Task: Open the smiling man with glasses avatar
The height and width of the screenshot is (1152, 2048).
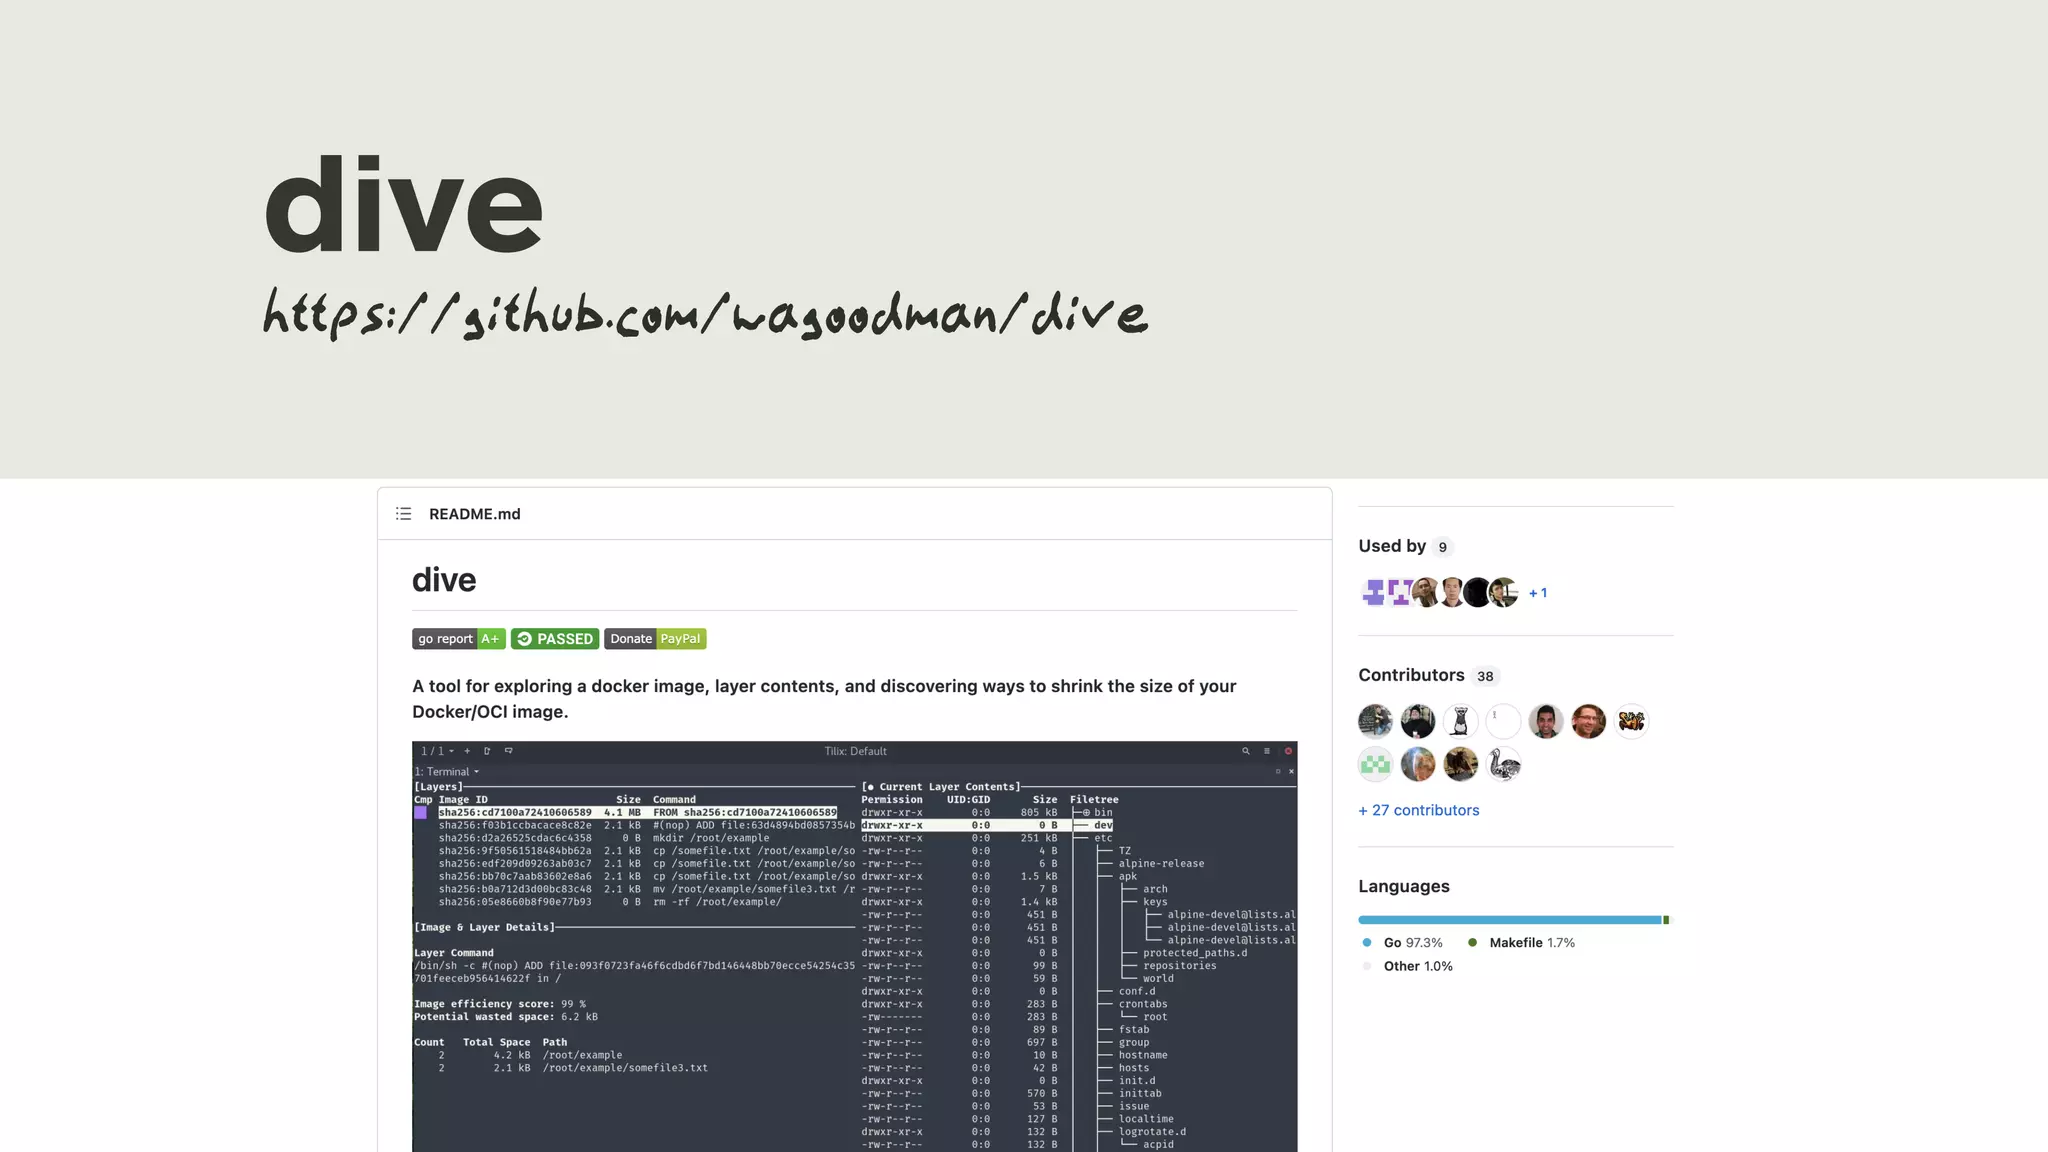Action: (1588, 721)
